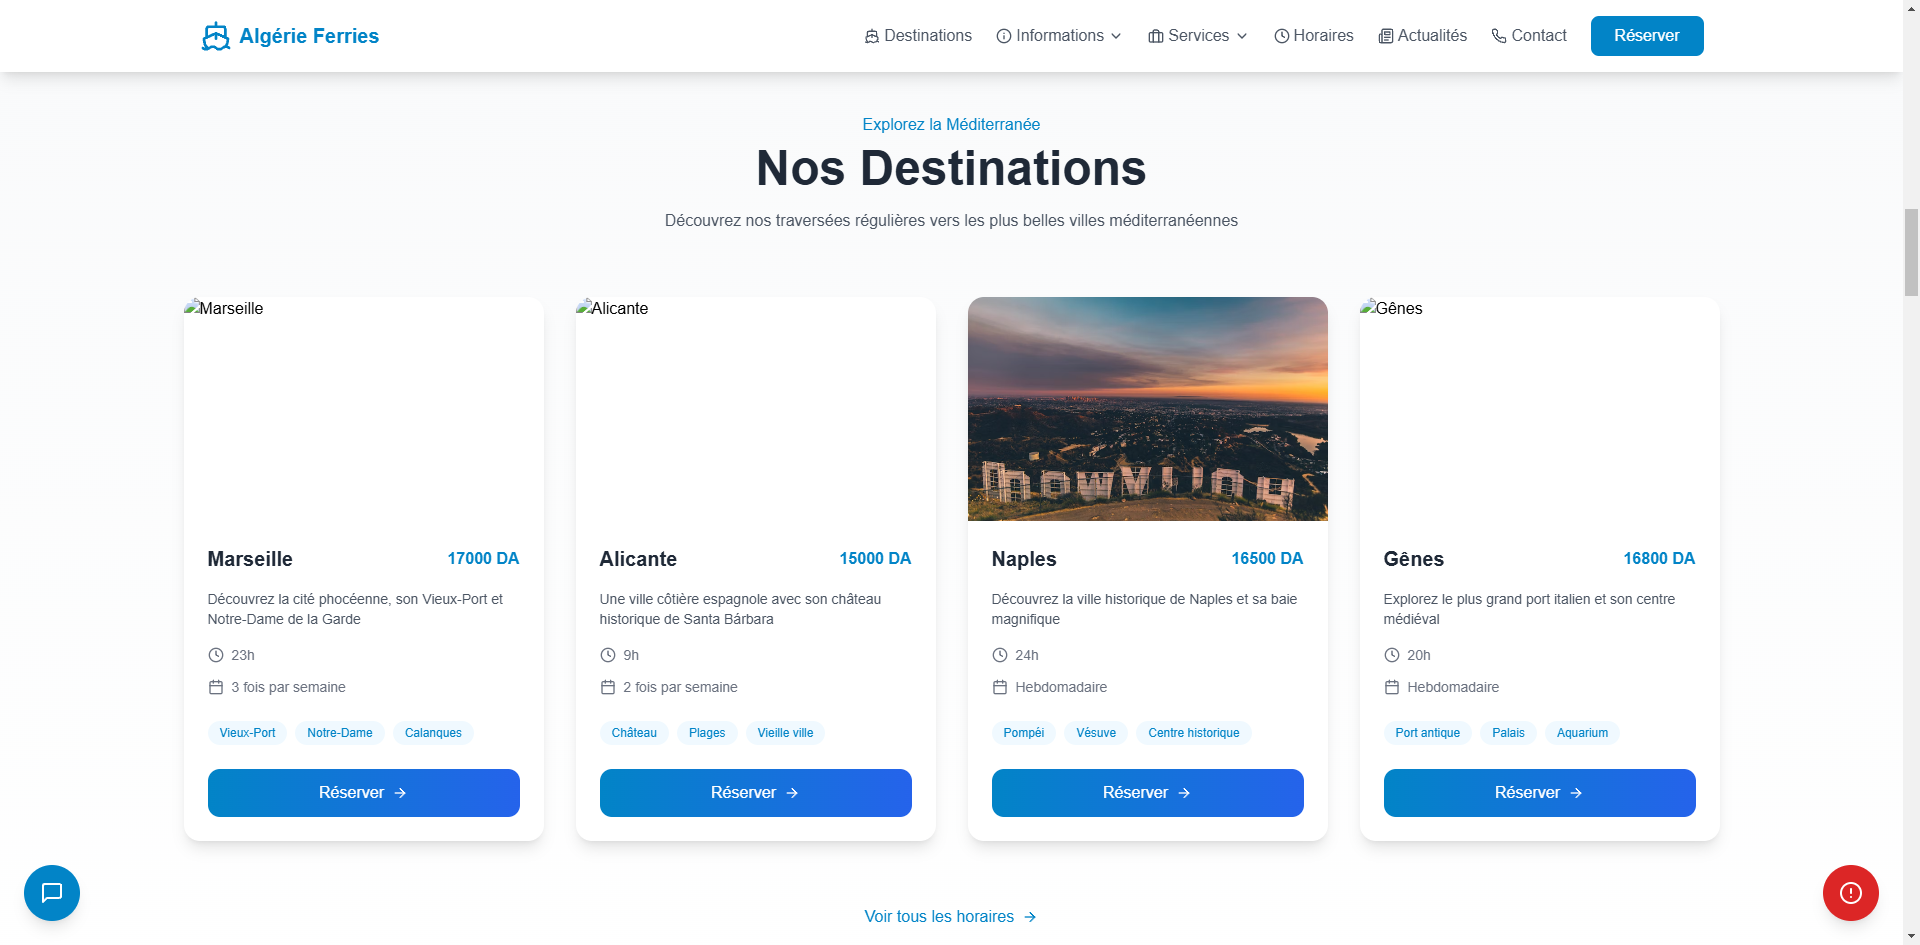Book the Alicante crossing with Réserver
Viewport: 1920px width, 945px height.
click(x=756, y=793)
